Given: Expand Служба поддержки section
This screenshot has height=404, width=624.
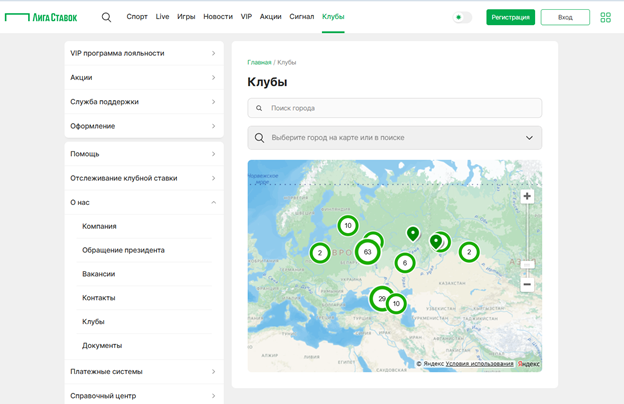Looking at the screenshot, I should click(x=144, y=102).
